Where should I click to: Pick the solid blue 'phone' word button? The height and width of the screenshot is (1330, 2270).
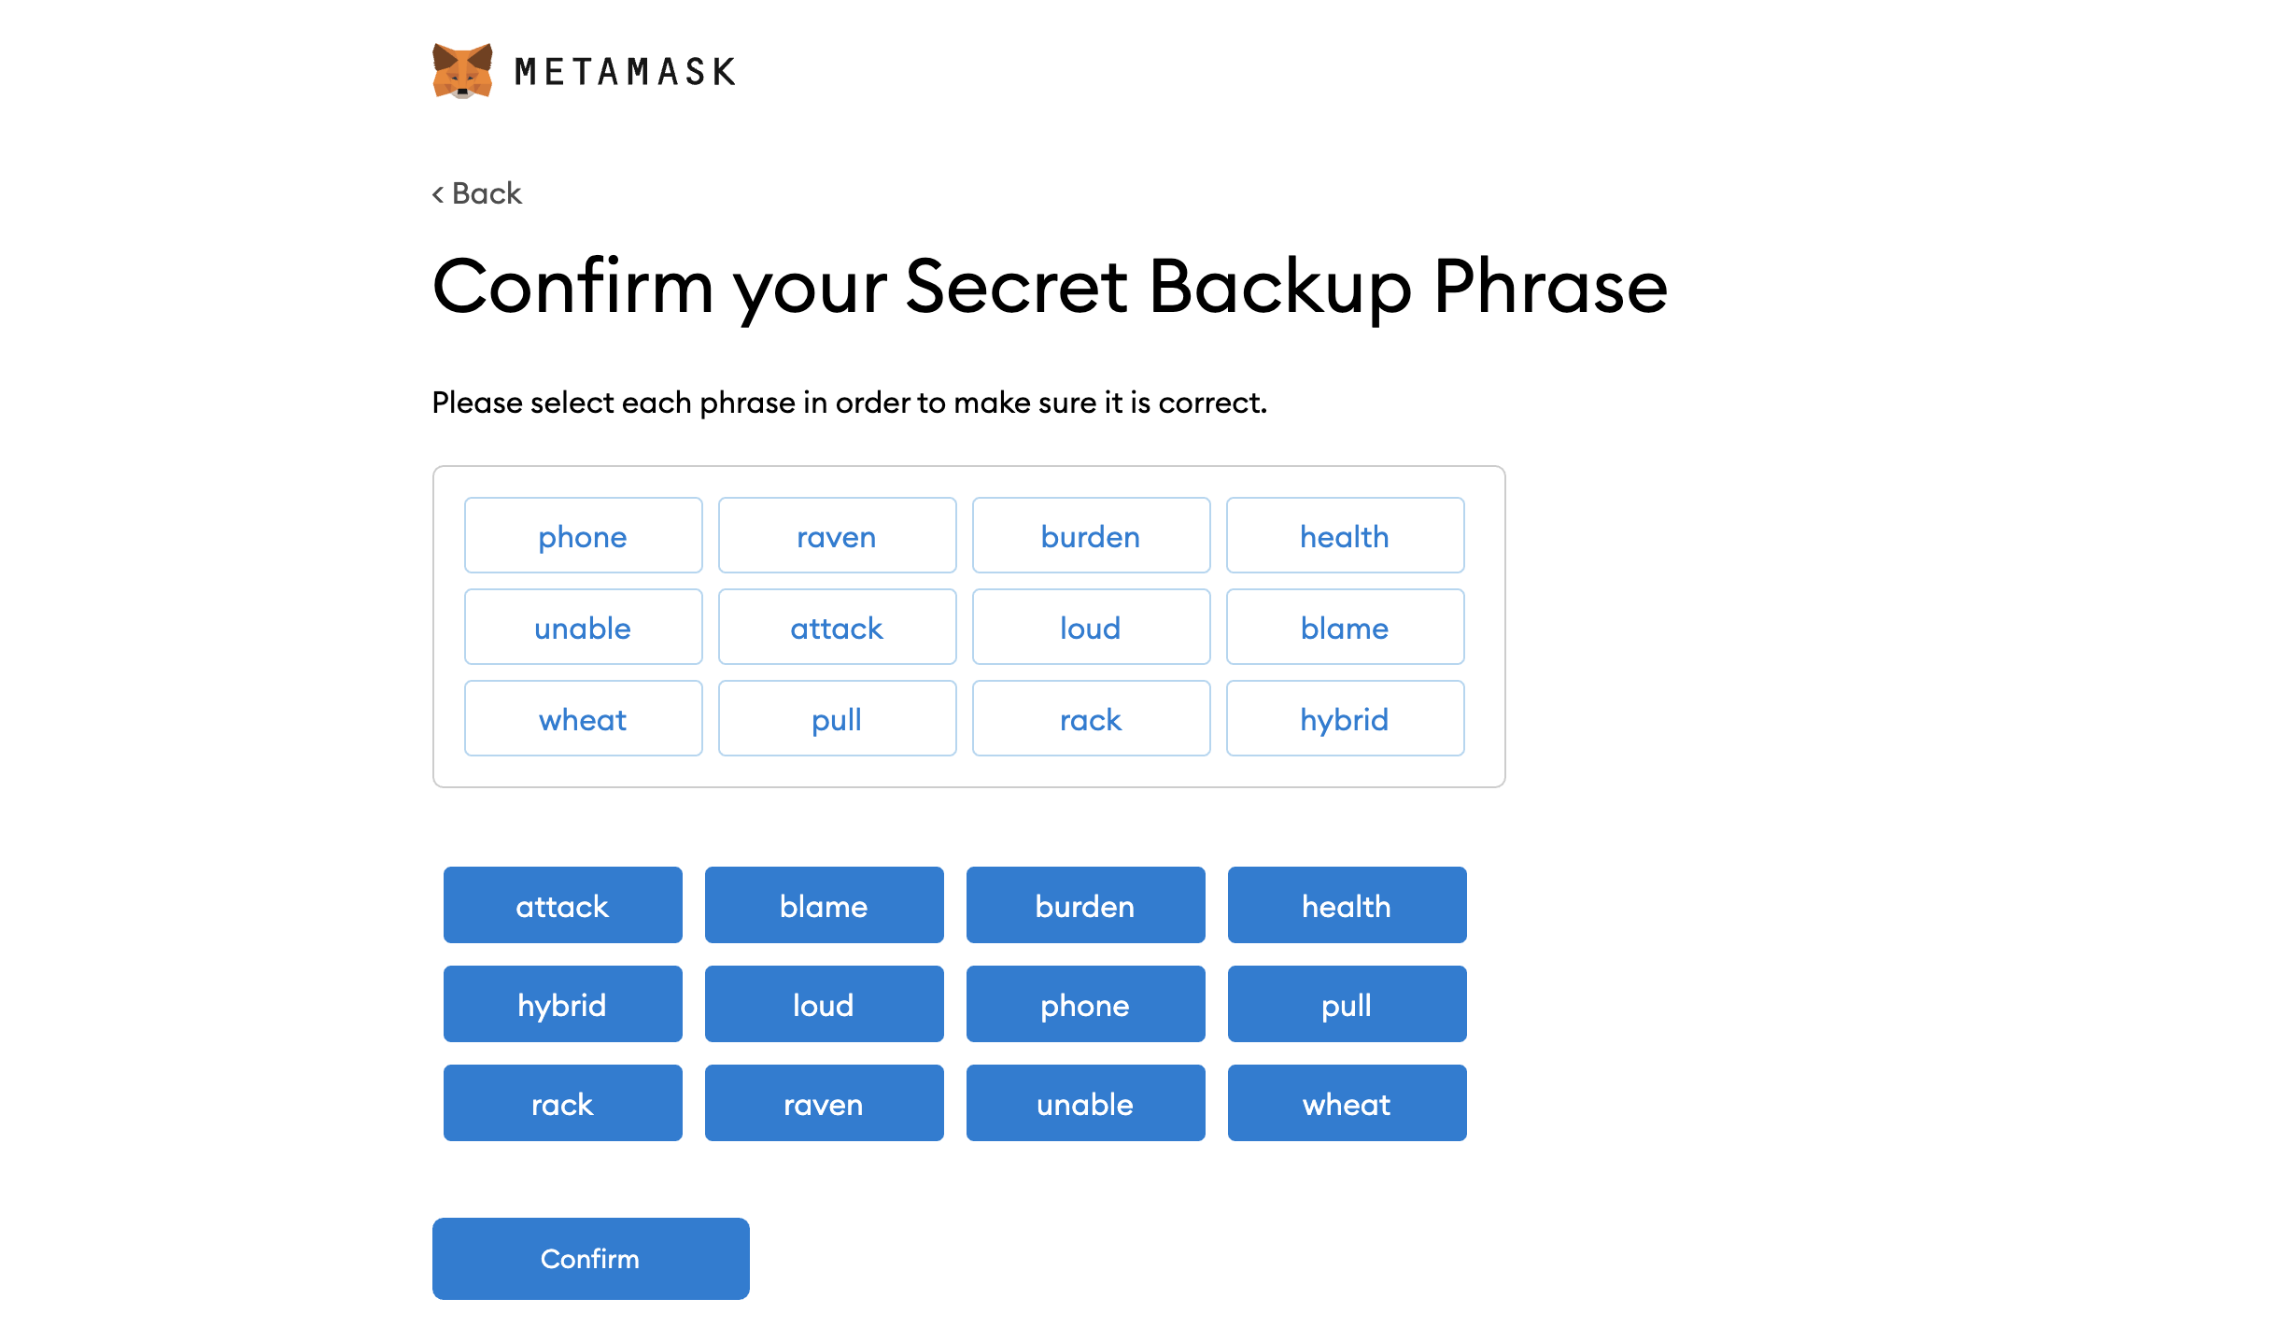1085,1004
